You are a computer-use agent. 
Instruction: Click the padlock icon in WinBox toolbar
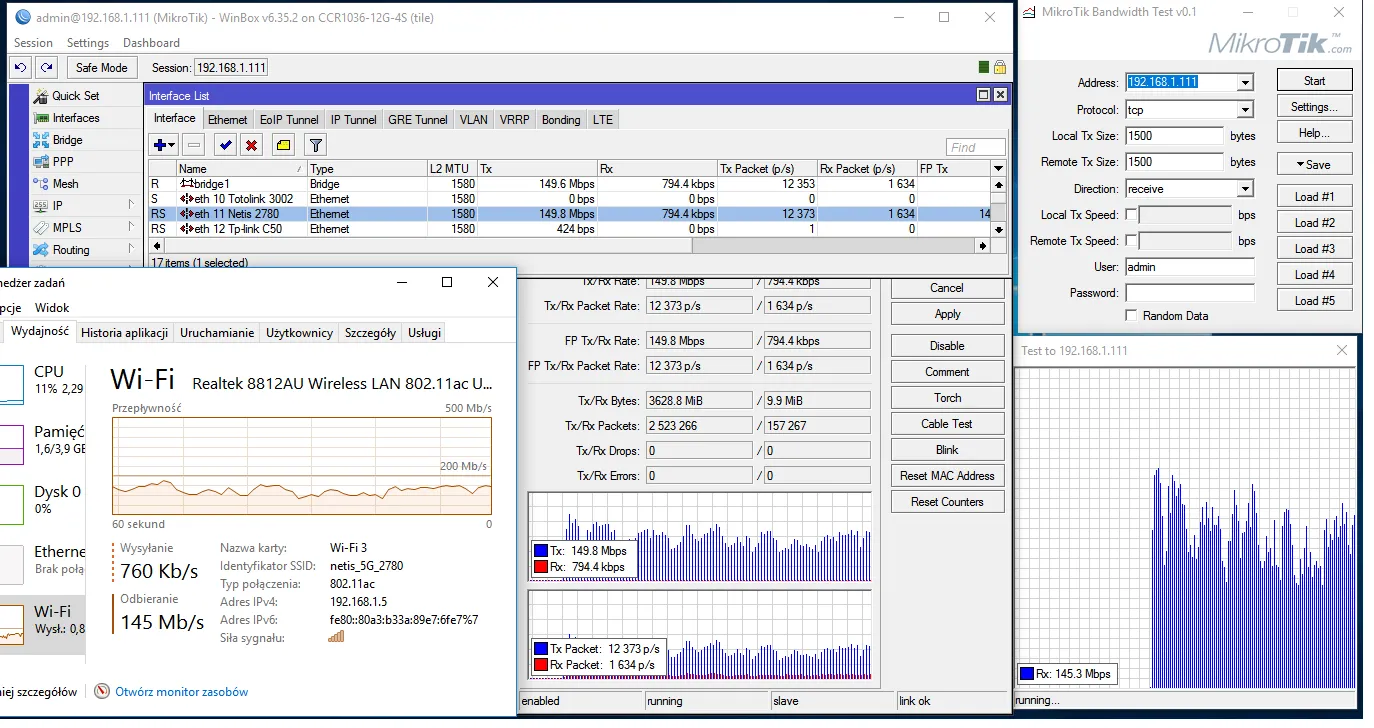click(1000, 67)
